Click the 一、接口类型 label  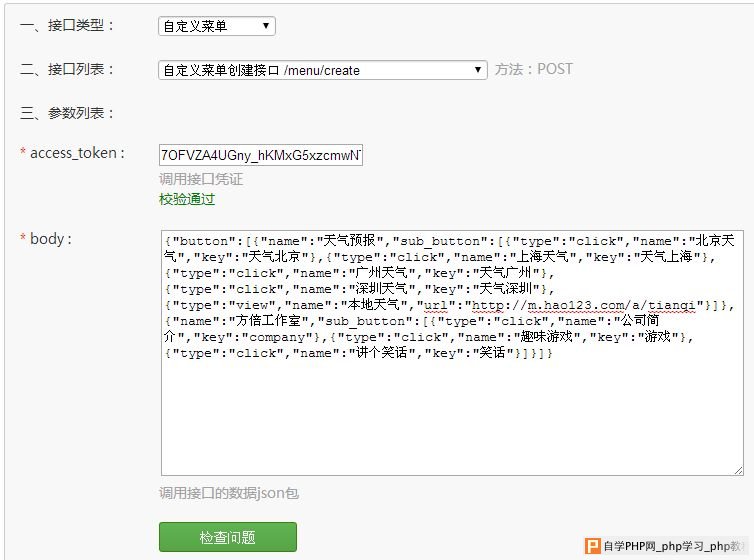[x=67, y=25]
